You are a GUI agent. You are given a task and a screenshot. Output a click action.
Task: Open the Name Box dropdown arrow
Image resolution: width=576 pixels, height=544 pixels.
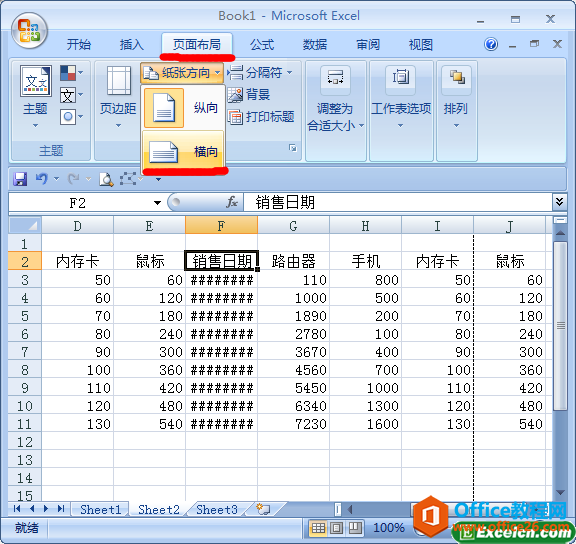157,203
